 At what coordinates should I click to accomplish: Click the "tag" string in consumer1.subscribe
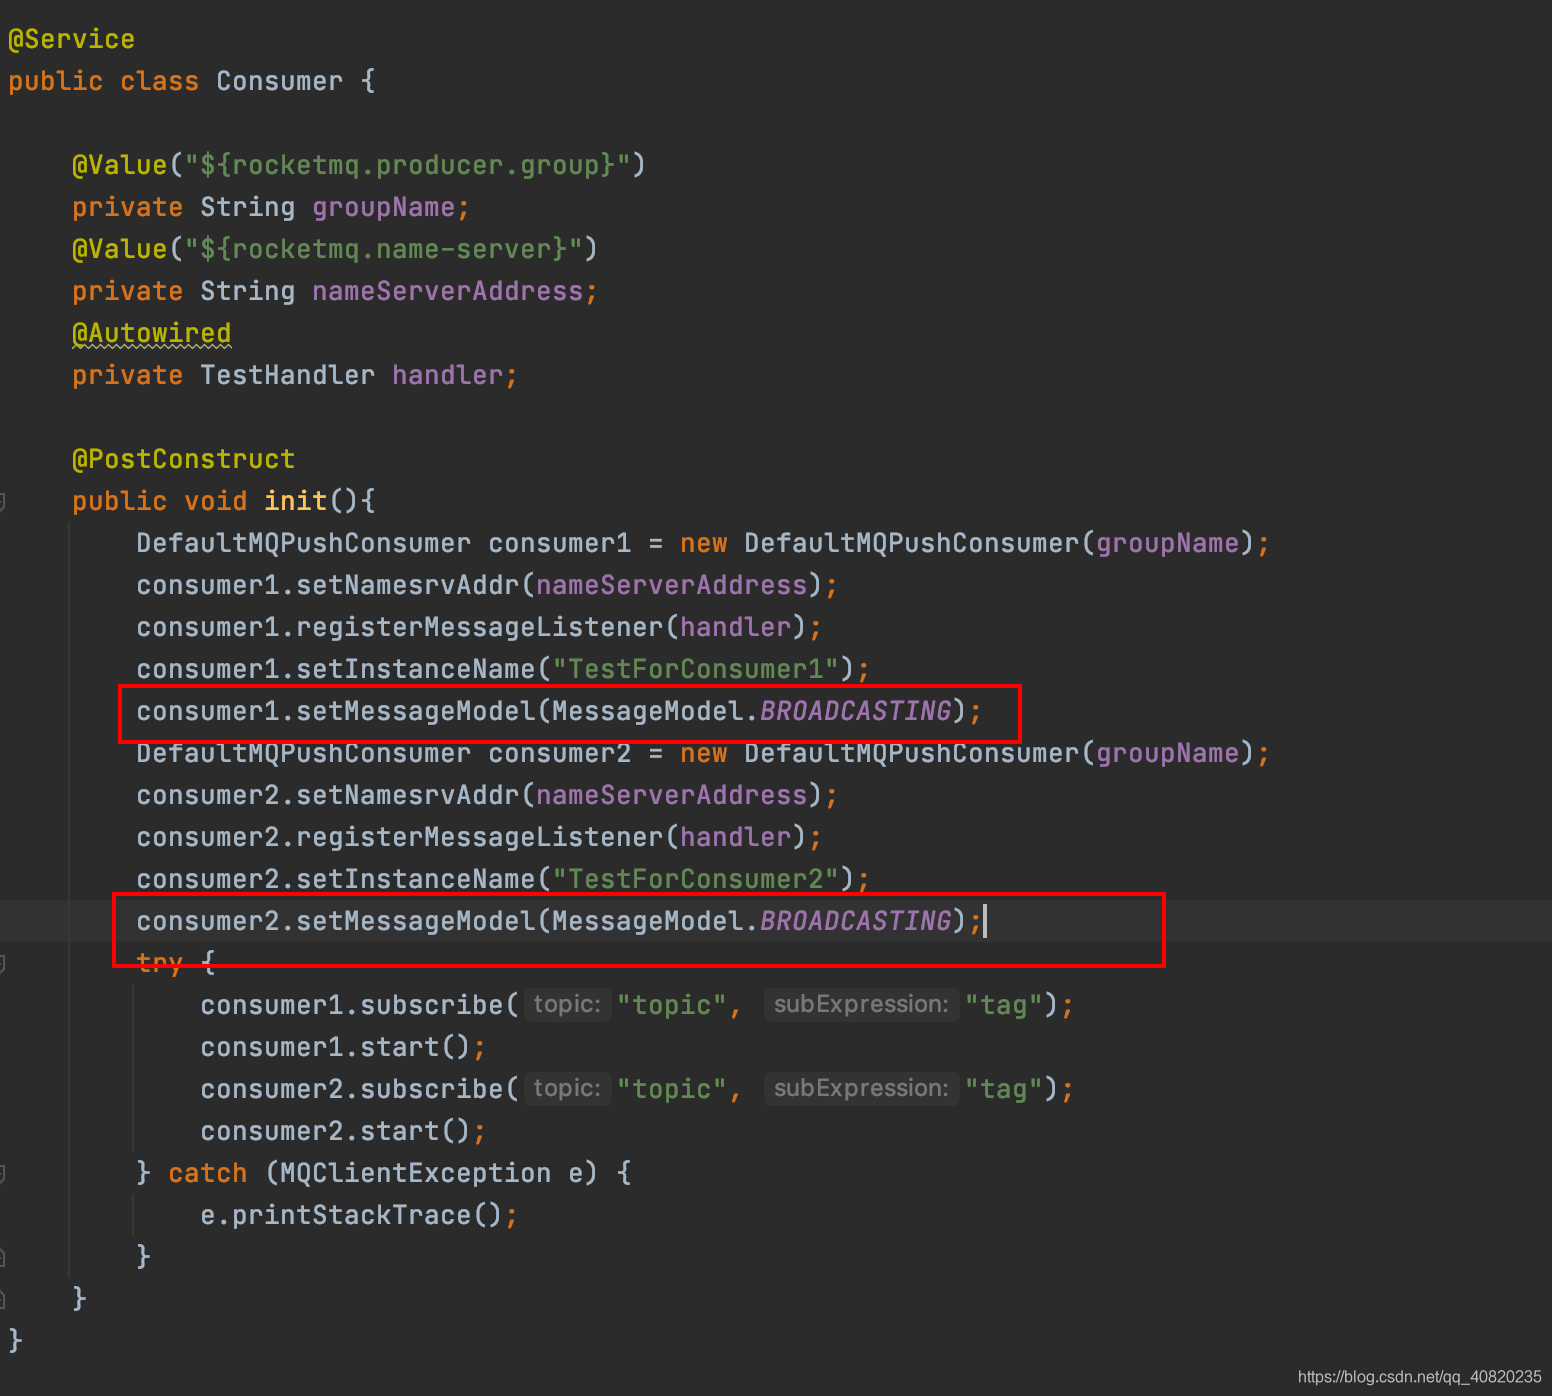coord(1003,1006)
